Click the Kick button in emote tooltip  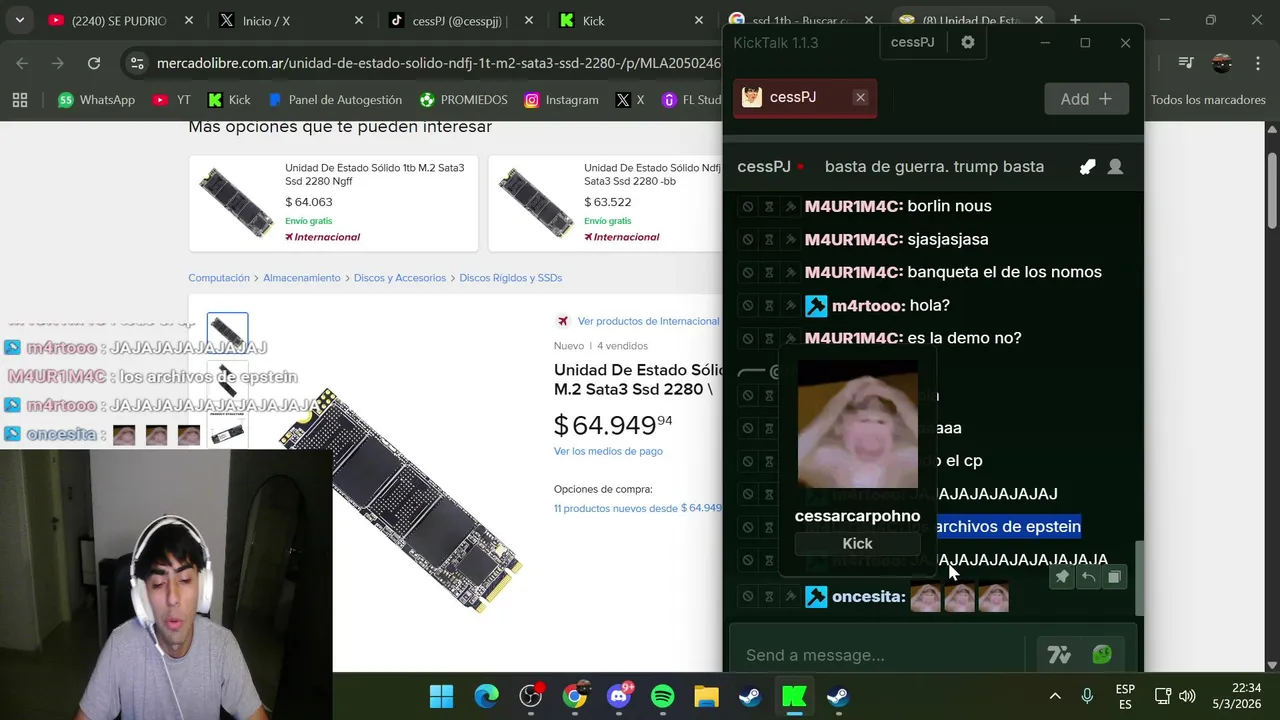[857, 544]
